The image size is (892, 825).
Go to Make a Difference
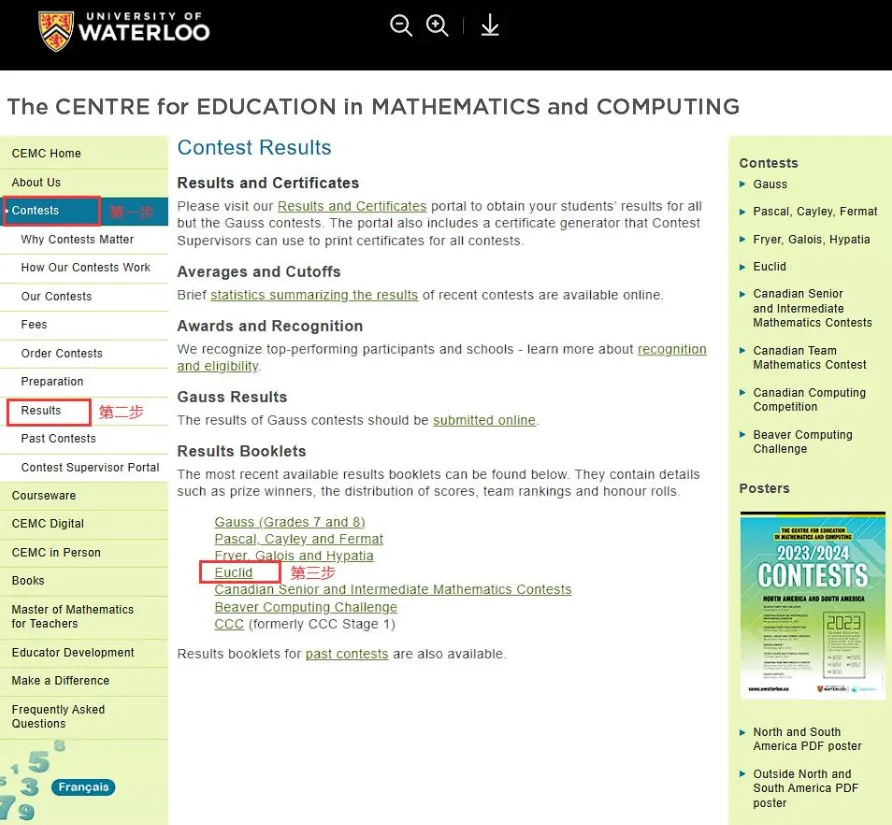click(x=60, y=680)
